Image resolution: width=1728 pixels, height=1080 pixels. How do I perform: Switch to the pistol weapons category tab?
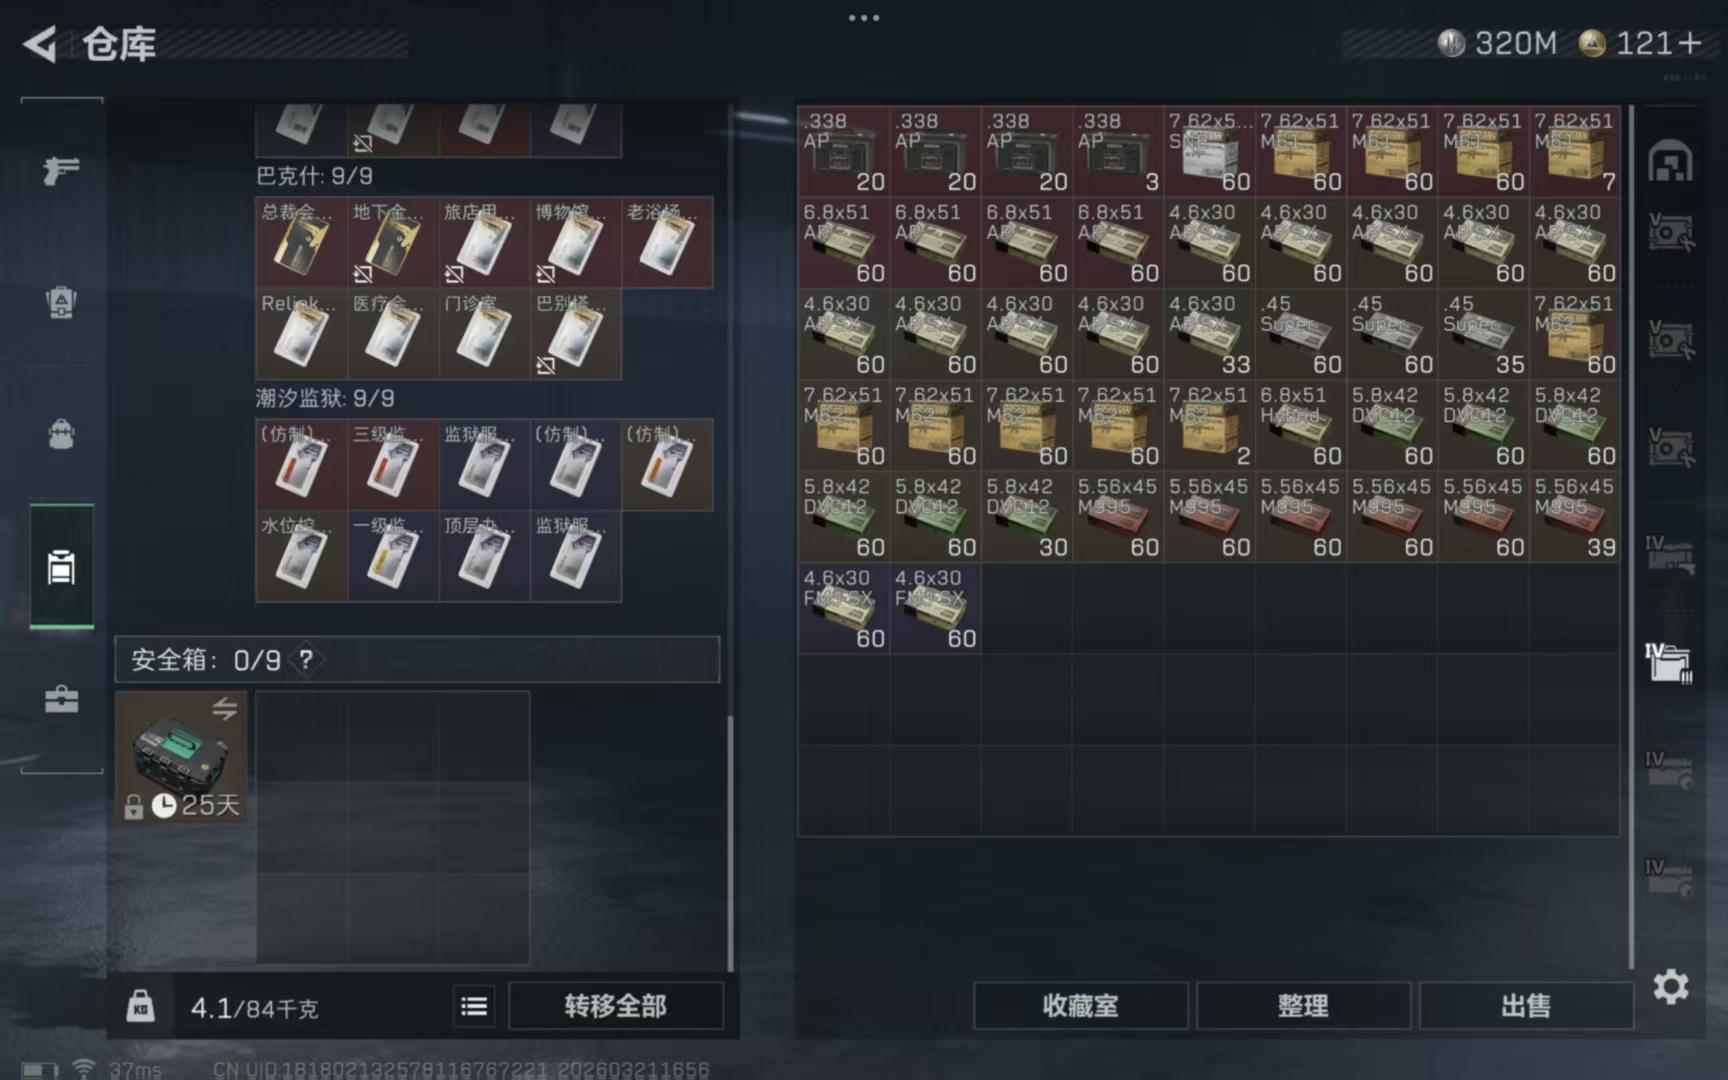click(x=61, y=170)
